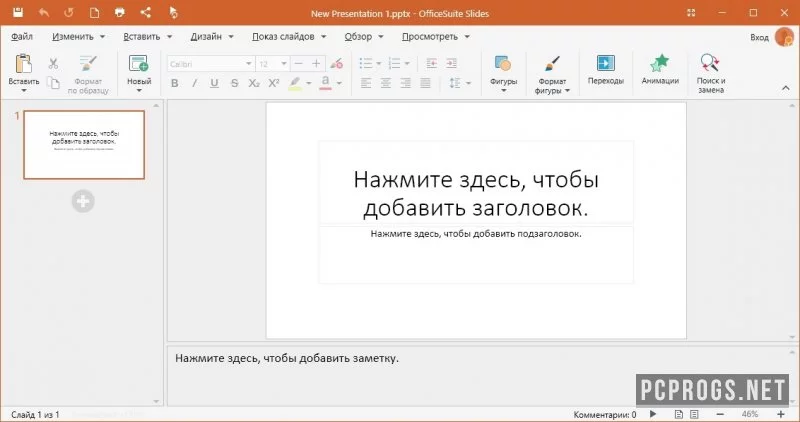Open Поиск и замена
The height and width of the screenshot is (422, 800).
click(x=711, y=73)
